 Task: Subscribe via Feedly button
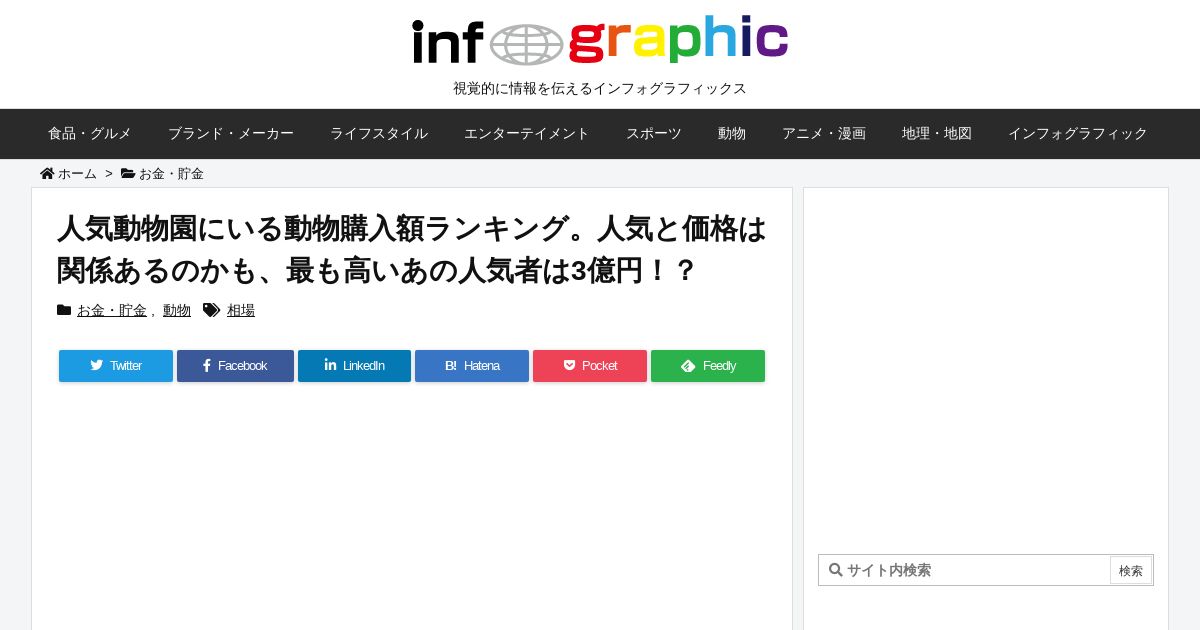(x=708, y=366)
